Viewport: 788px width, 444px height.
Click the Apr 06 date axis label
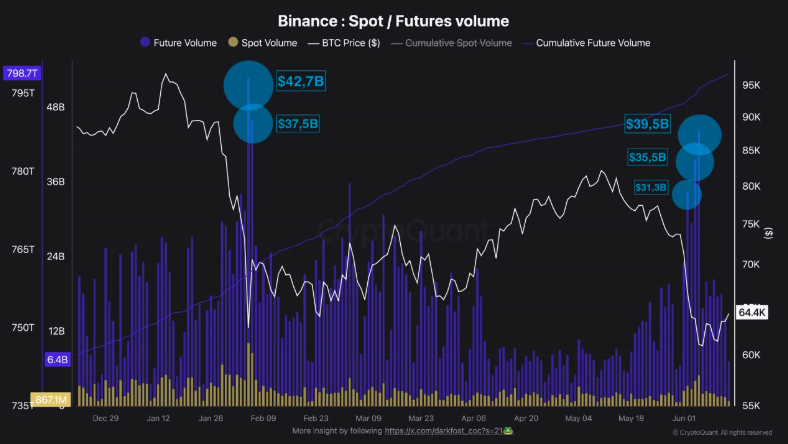(x=473, y=418)
